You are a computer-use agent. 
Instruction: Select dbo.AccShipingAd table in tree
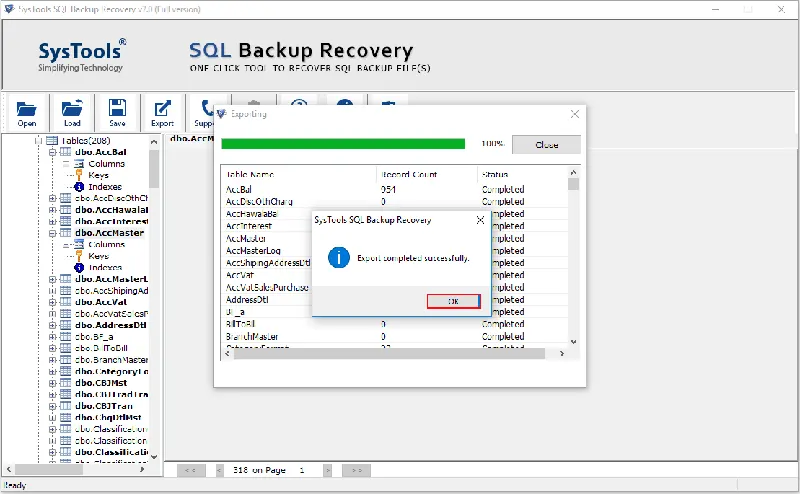click(111, 291)
